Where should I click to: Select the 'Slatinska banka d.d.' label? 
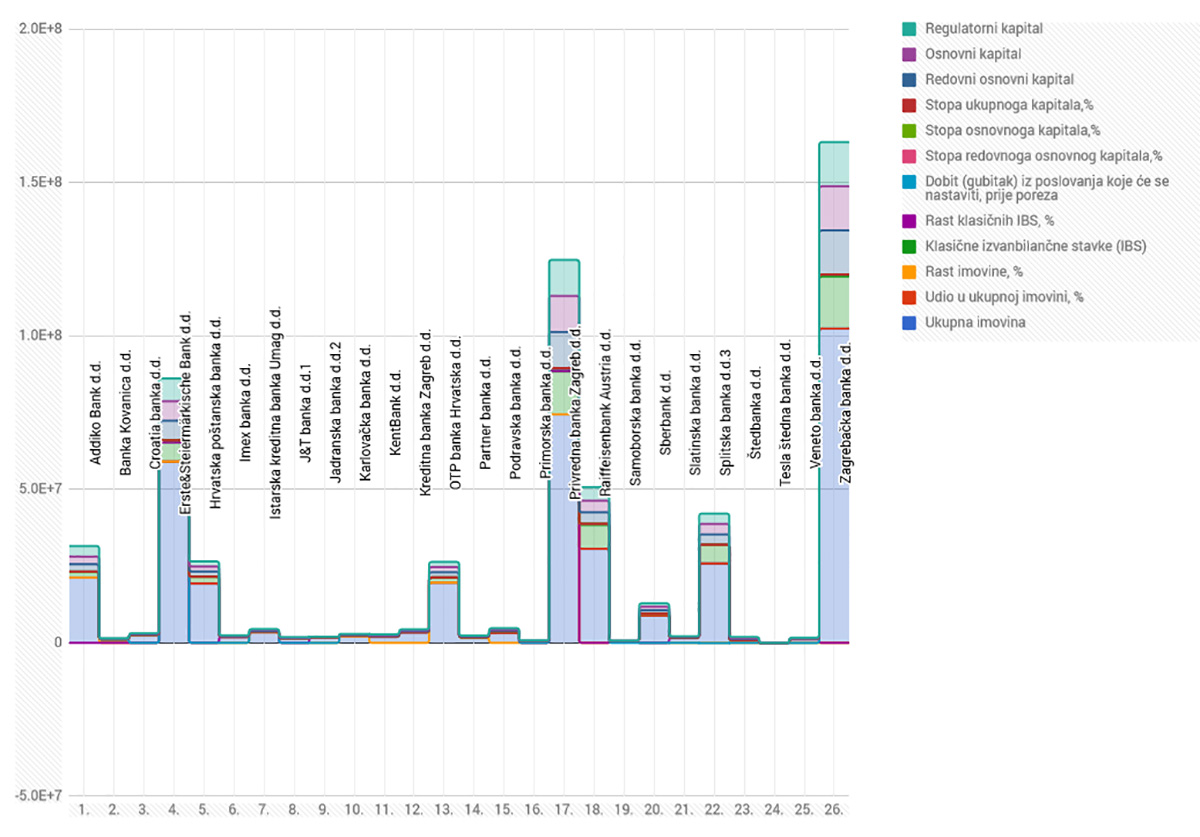695,413
